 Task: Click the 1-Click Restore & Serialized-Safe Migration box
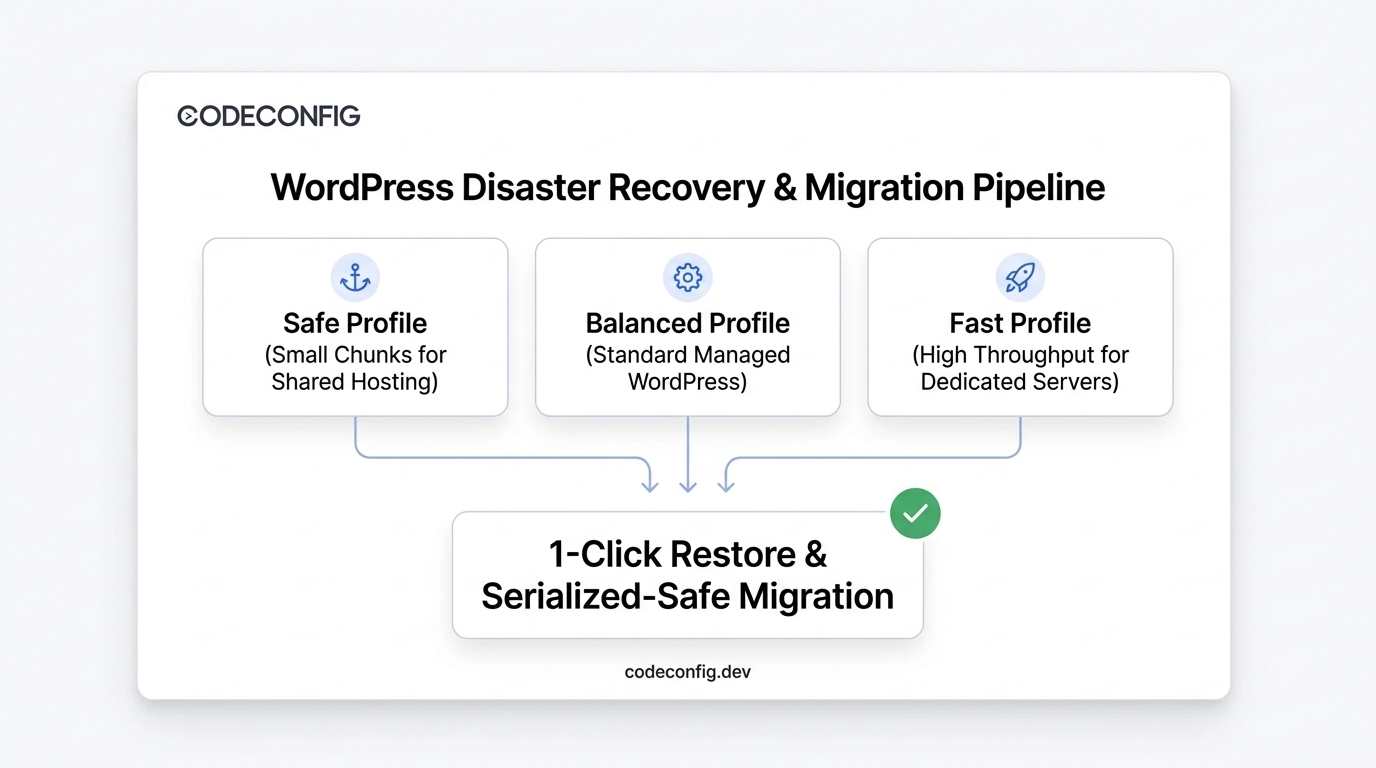pos(688,575)
